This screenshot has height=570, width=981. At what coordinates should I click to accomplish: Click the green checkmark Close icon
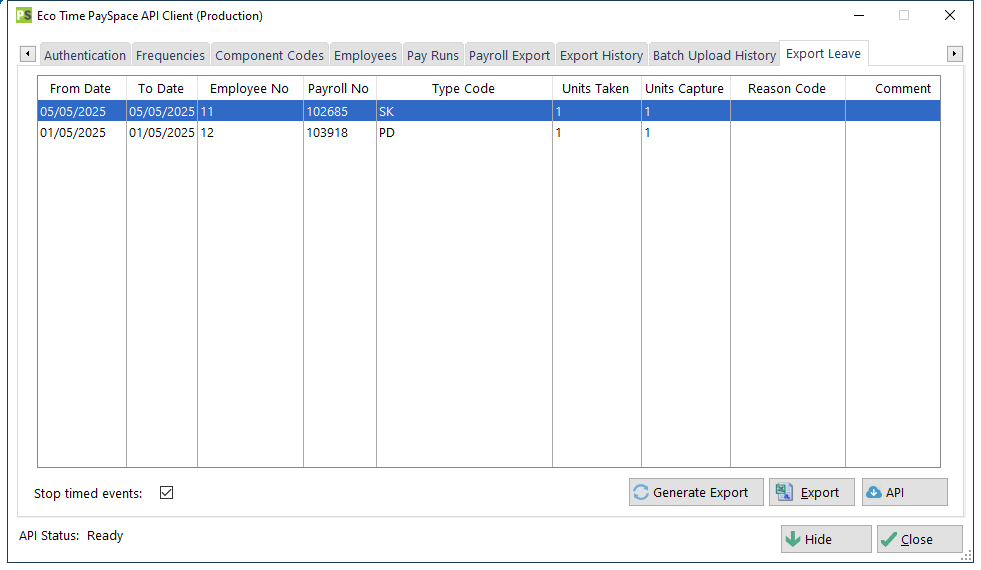[888, 539]
